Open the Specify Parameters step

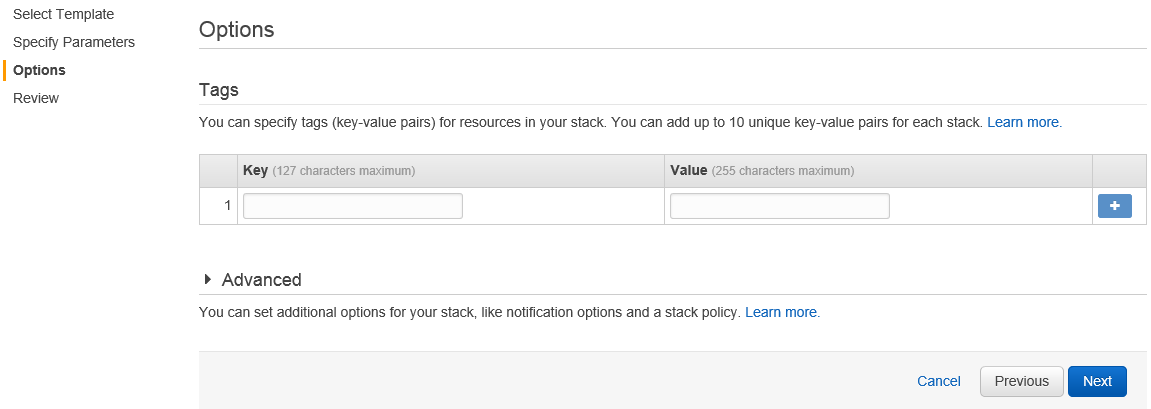coord(74,42)
